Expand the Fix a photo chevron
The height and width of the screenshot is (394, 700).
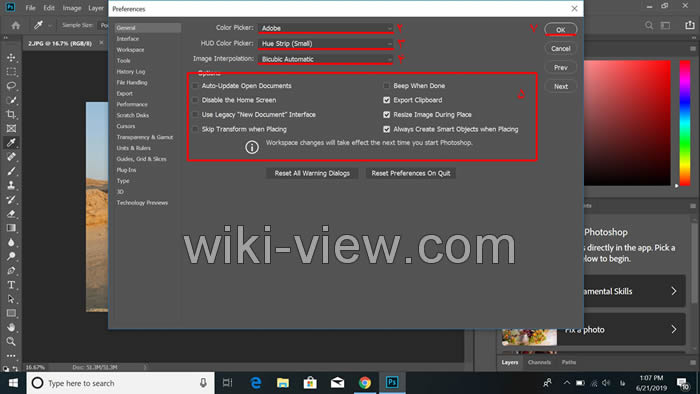pyautogui.click(x=674, y=329)
